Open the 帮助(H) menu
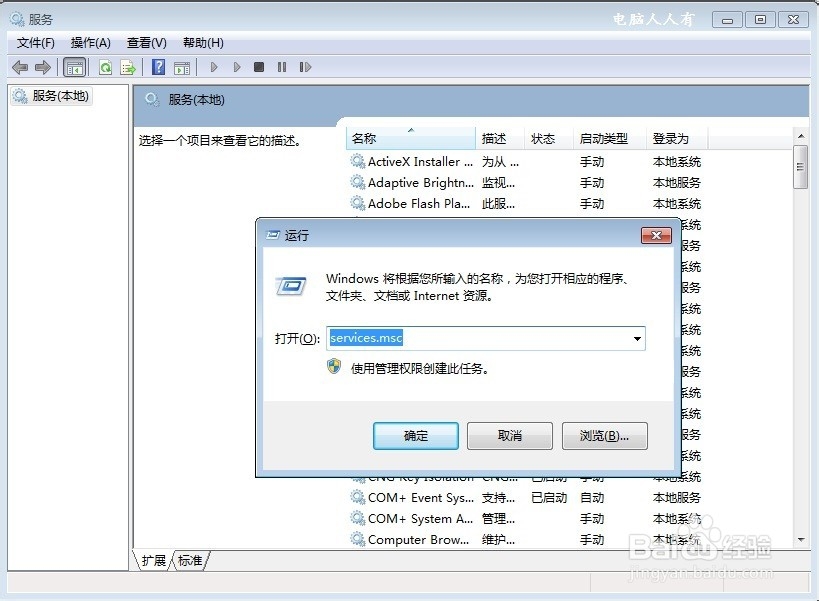 (203, 43)
